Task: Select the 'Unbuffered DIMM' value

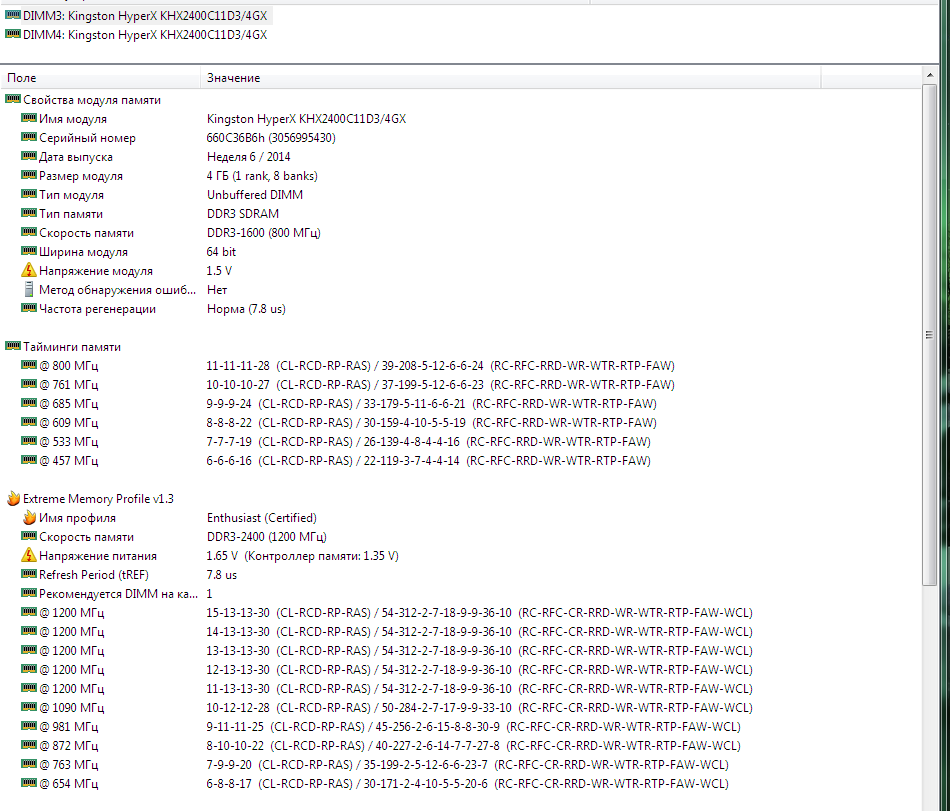Action: click(x=254, y=195)
